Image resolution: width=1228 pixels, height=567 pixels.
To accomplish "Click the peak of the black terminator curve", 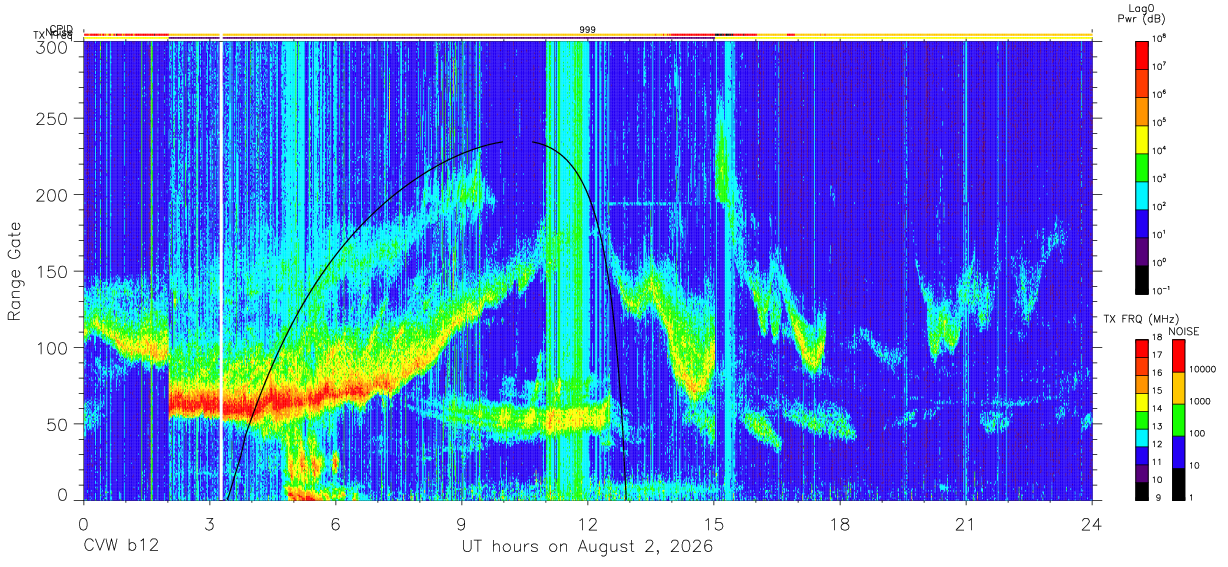I will click(x=518, y=141).
